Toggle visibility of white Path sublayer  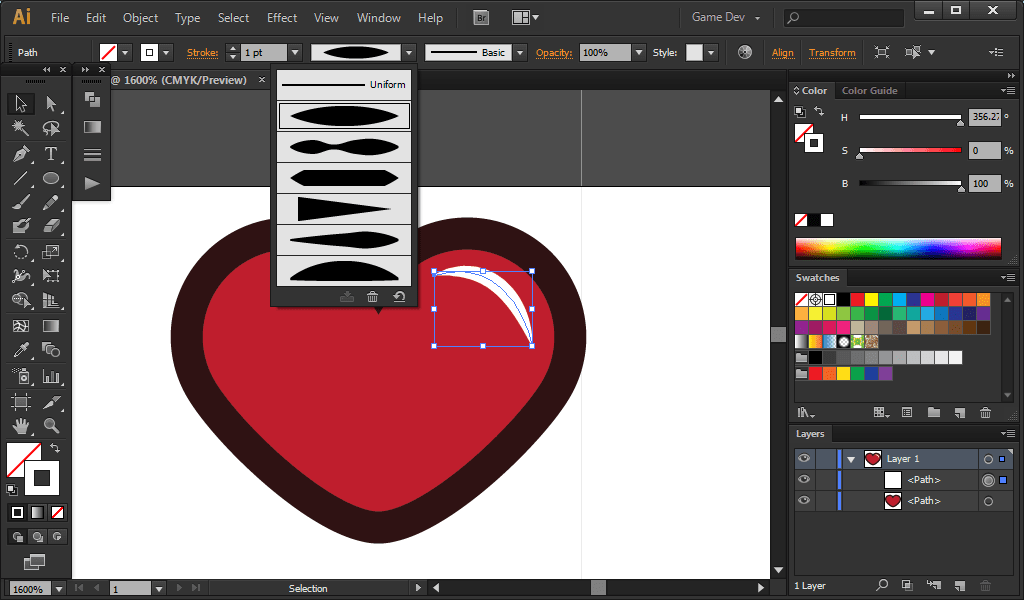click(x=803, y=480)
